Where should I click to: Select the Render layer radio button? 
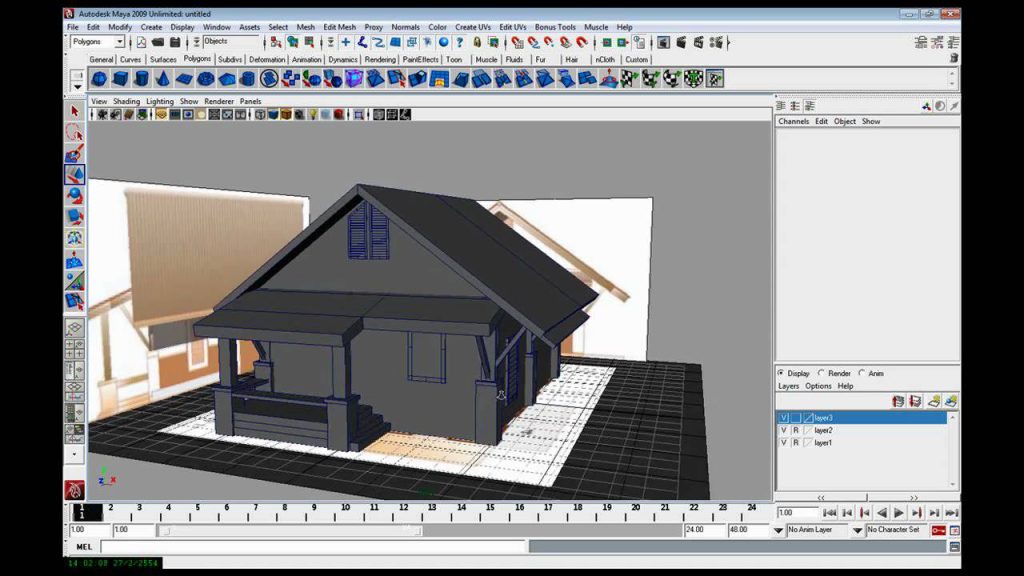[x=821, y=373]
